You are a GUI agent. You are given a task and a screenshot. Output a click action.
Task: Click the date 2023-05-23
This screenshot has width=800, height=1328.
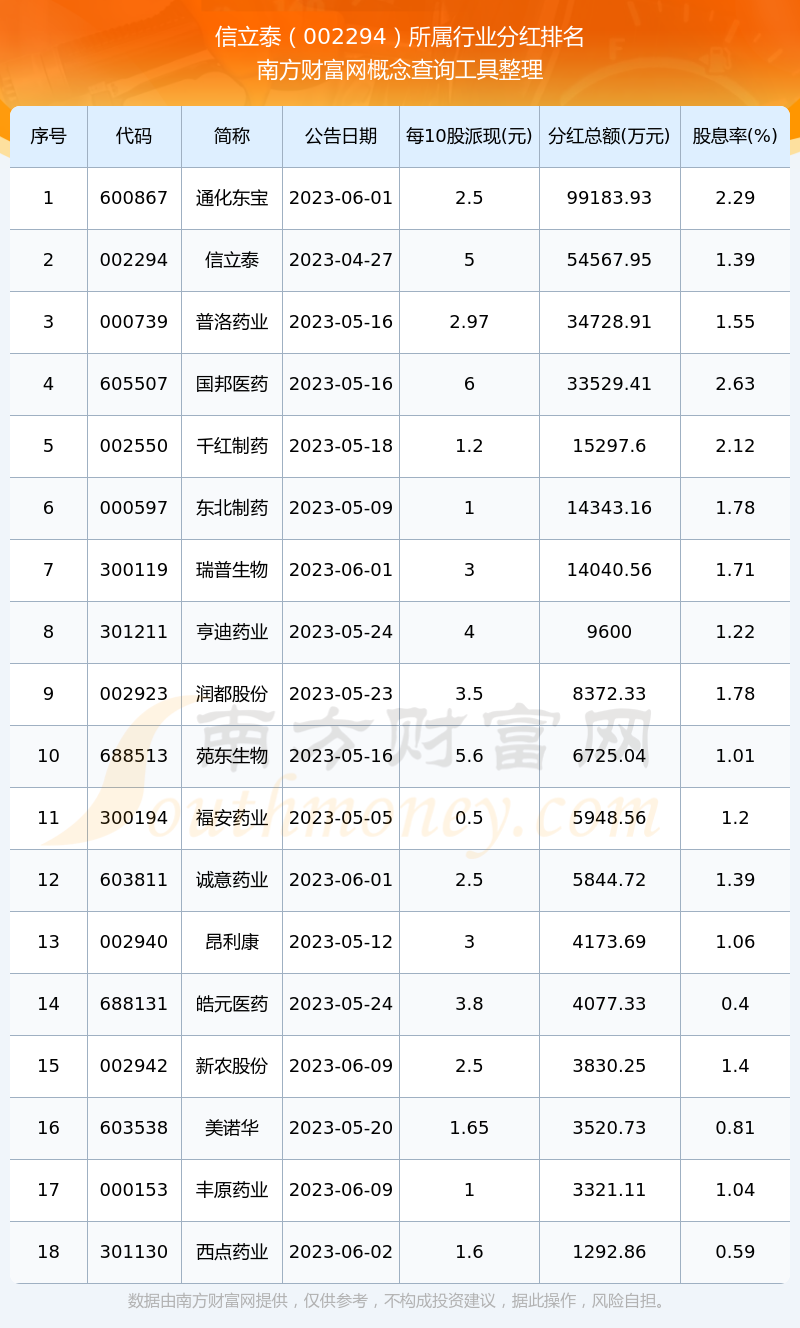tap(341, 694)
